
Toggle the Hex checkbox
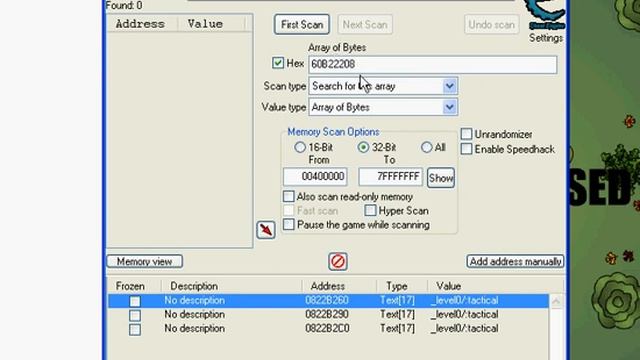[278, 63]
